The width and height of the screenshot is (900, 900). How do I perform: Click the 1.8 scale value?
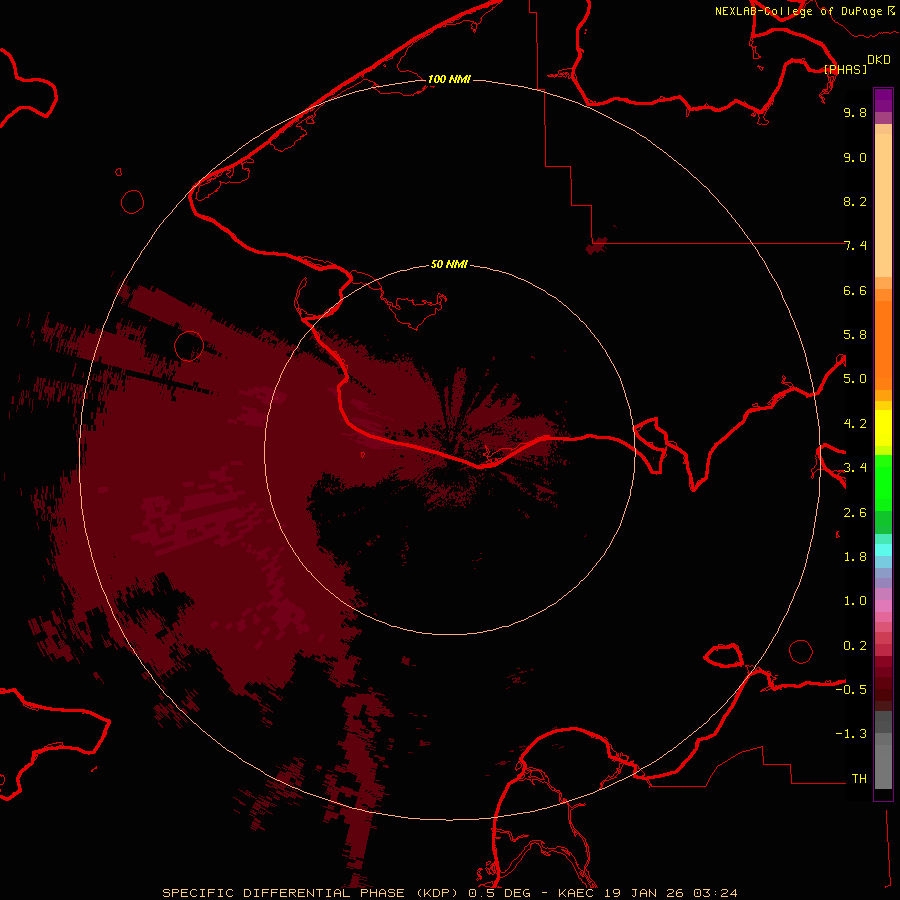855,557
